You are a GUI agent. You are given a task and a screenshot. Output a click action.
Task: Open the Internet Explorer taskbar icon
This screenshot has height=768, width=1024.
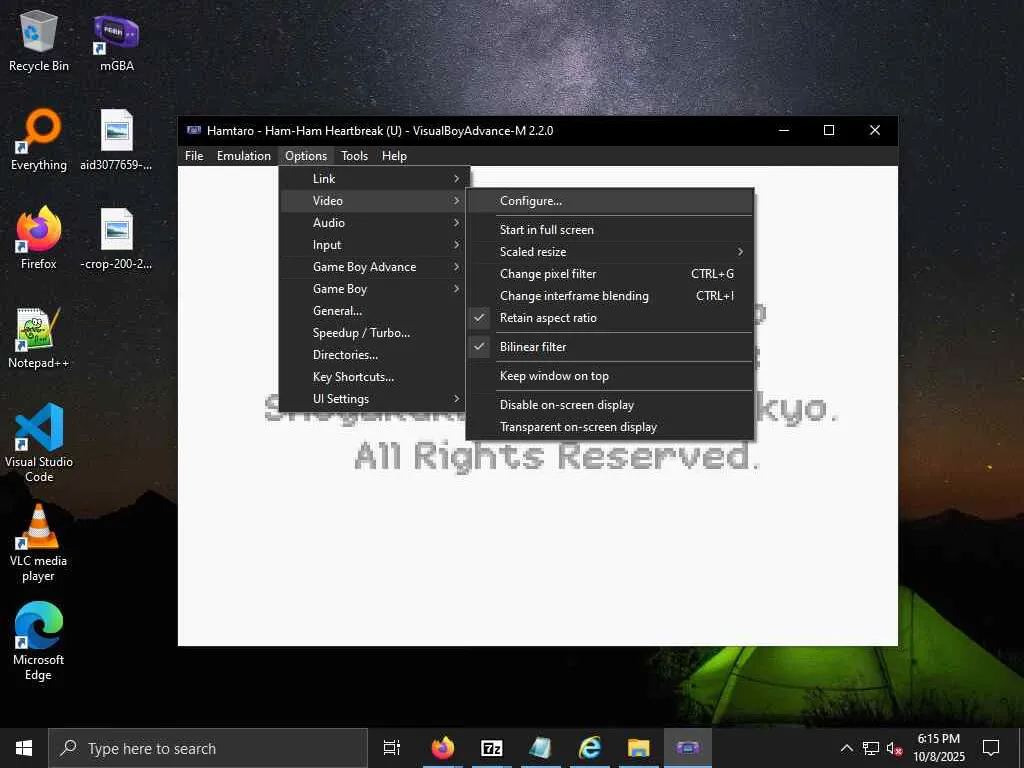point(589,748)
